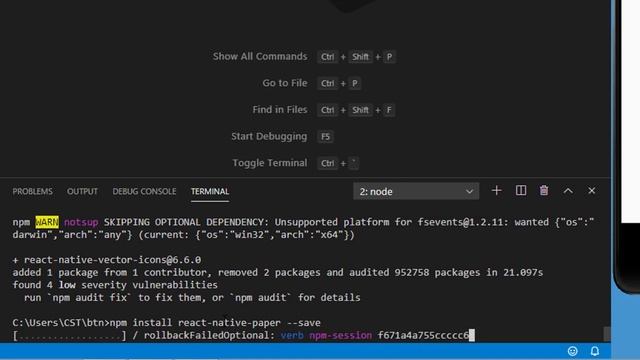Click the feedback smiley in status bar
640x360 pixels.
pyautogui.click(x=572, y=351)
